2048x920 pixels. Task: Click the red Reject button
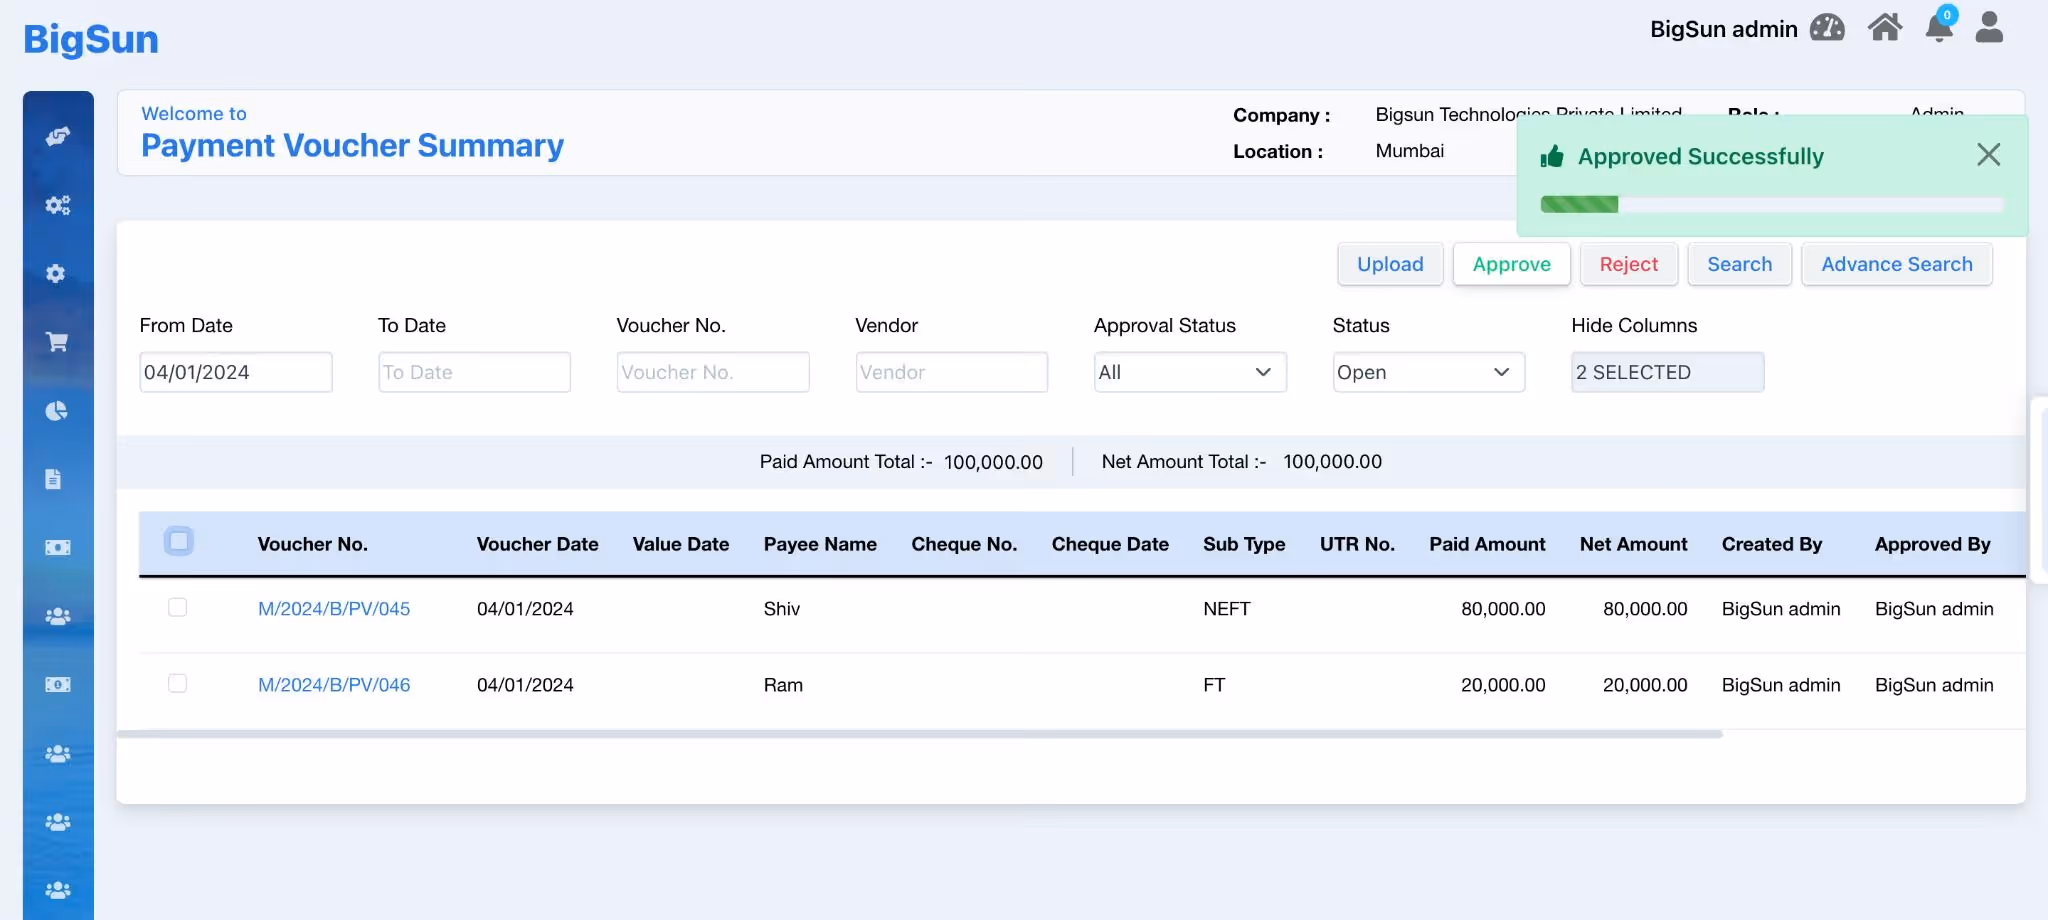1628,264
